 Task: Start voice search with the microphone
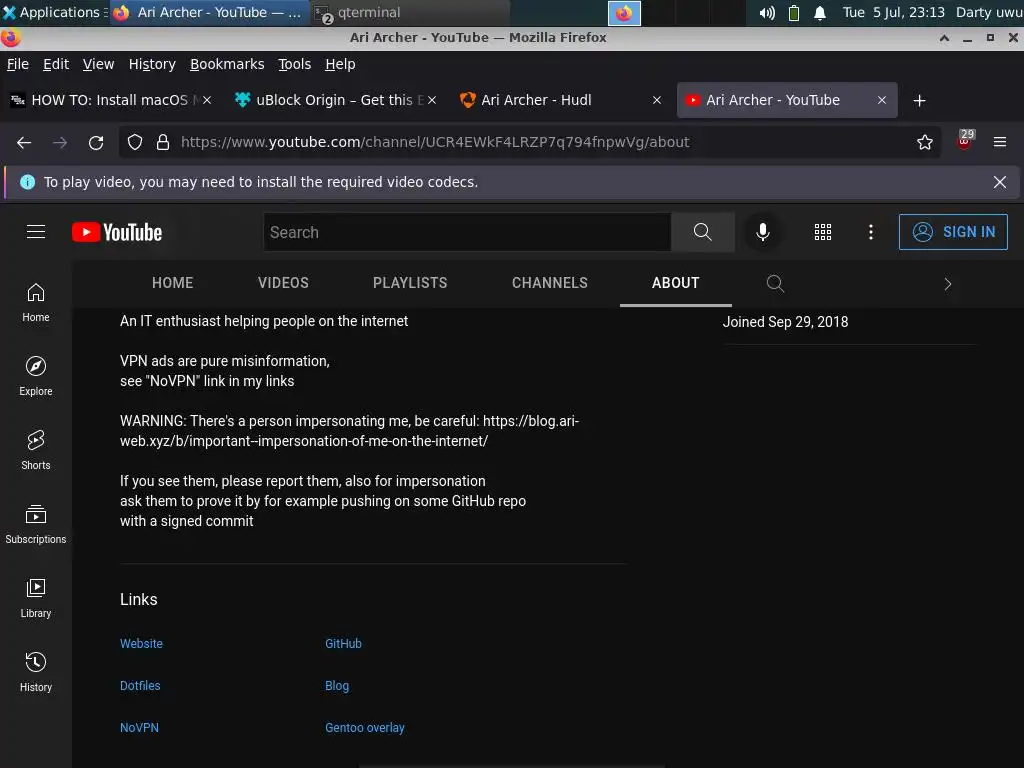pyautogui.click(x=762, y=232)
